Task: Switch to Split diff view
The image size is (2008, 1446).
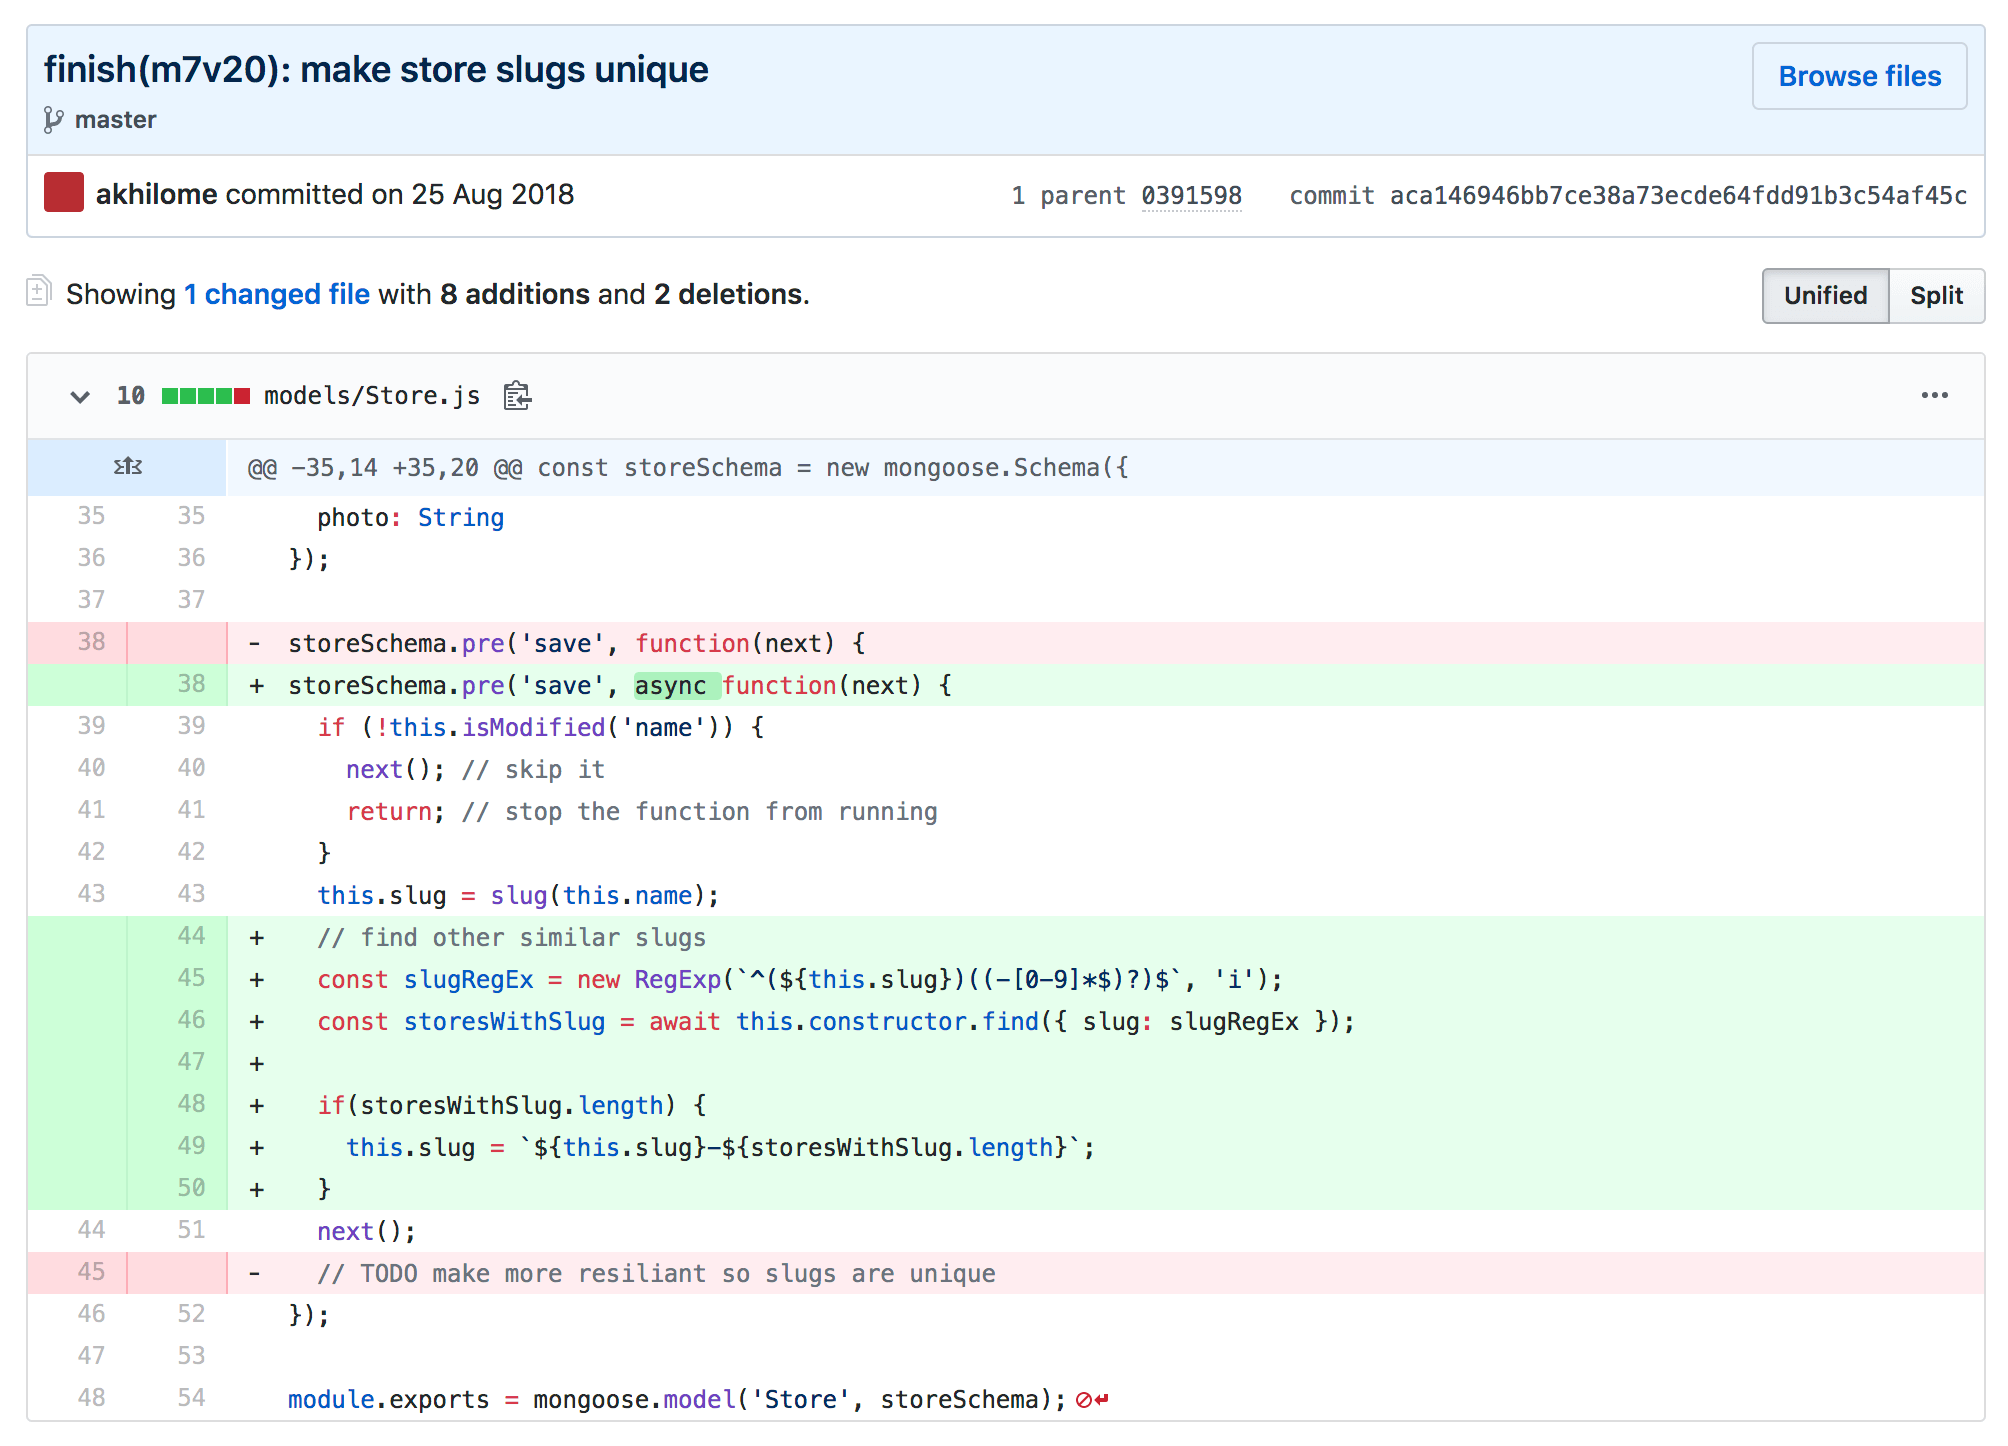Action: 1937,295
